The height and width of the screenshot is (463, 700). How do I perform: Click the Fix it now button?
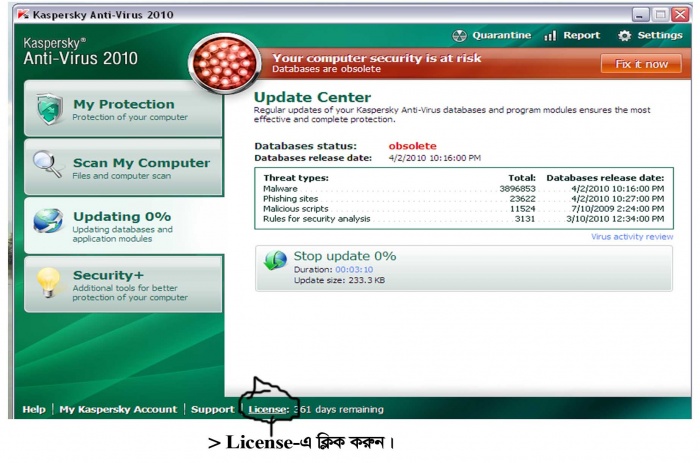point(641,64)
